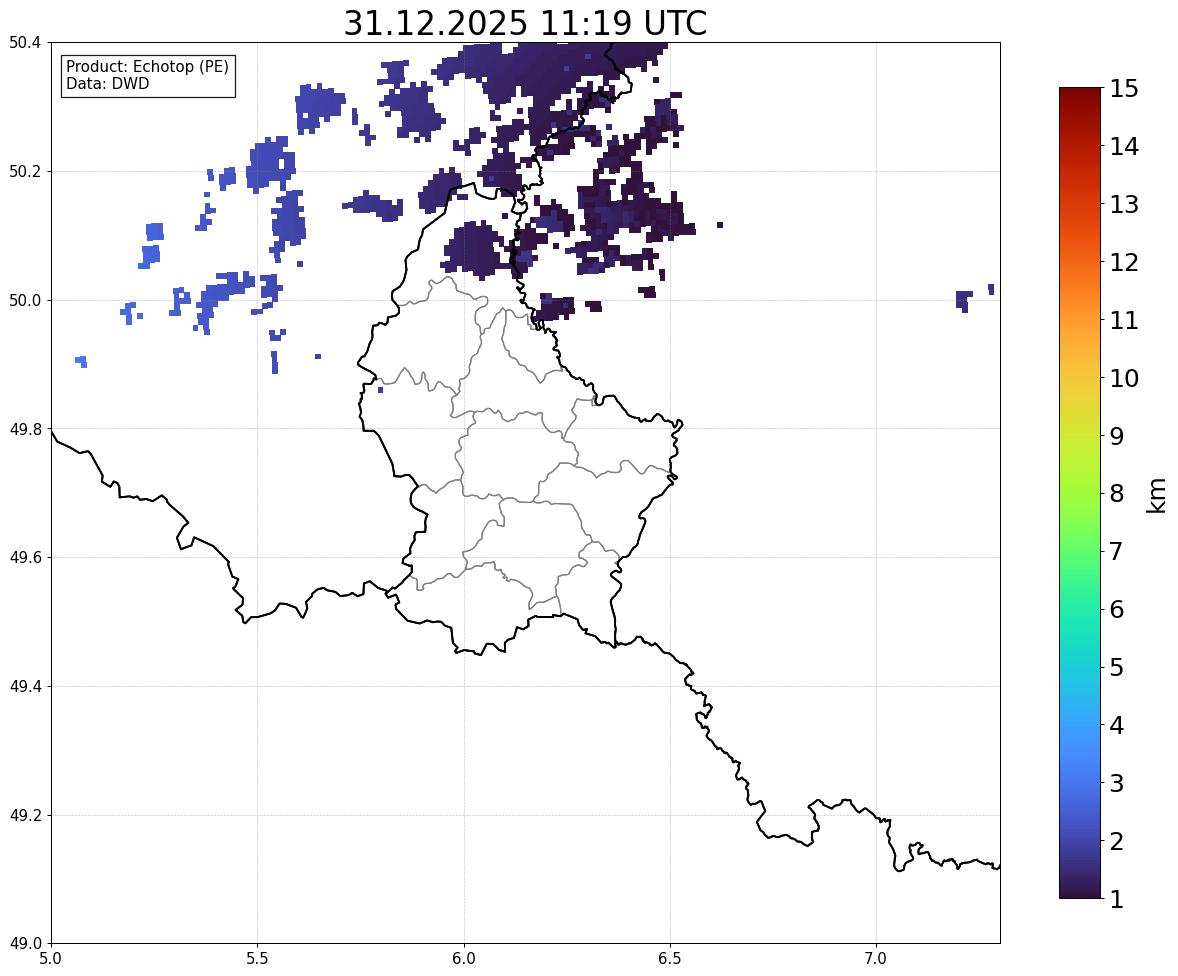Screen dimensions: 1178x976
Task: Click the x-axis label "7.0"
Action: pos(876,959)
